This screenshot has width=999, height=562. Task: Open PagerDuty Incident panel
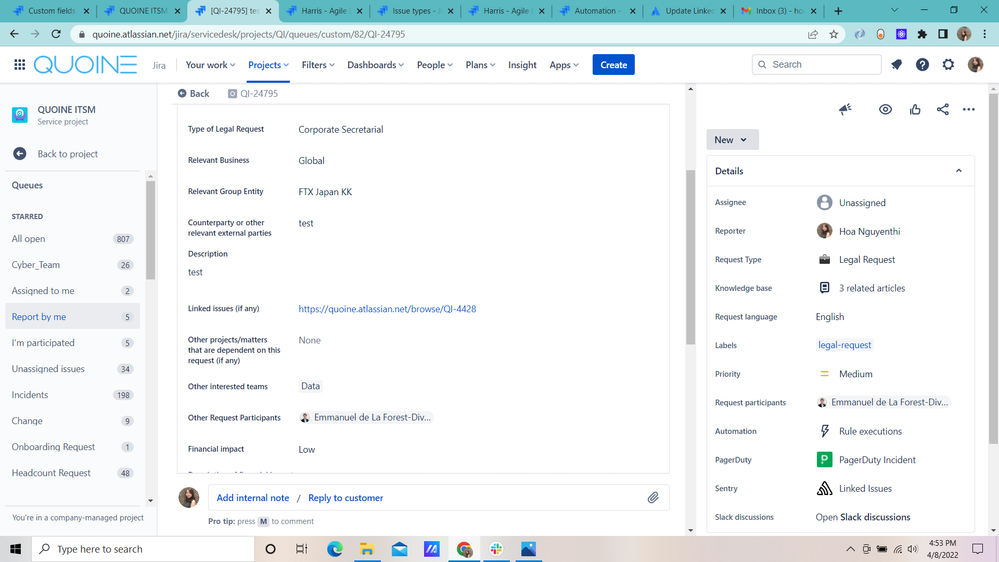(877, 459)
